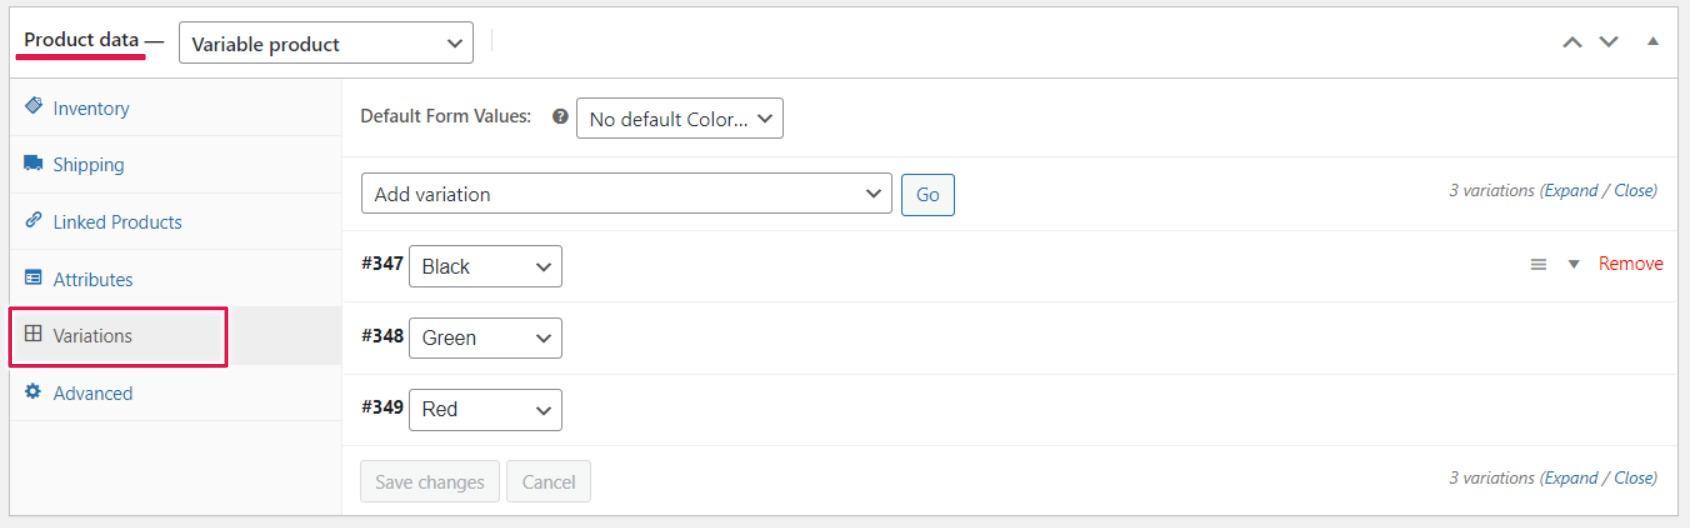
Task: Expand variation #347 with the triangle arrow
Action: [1573, 264]
